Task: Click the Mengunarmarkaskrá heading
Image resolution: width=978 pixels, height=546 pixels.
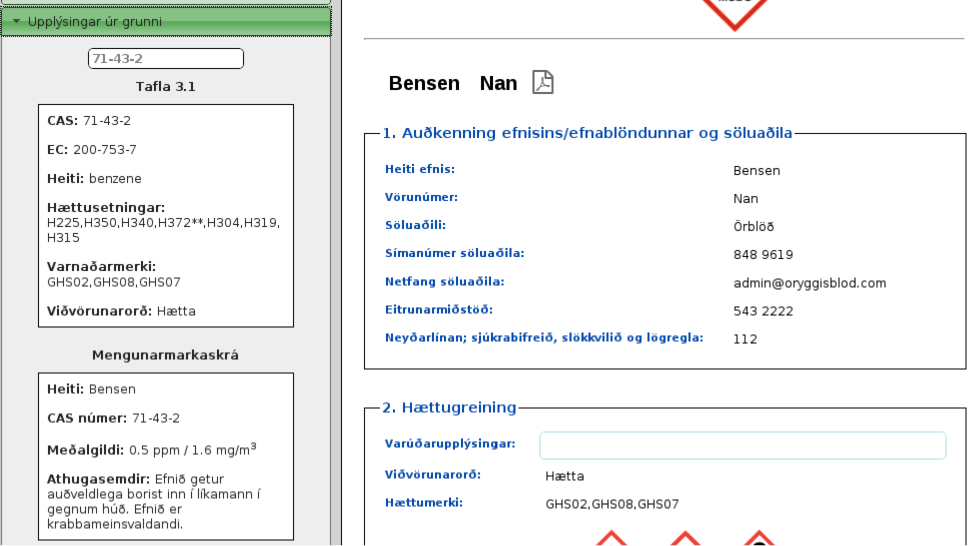Action: (x=166, y=355)
